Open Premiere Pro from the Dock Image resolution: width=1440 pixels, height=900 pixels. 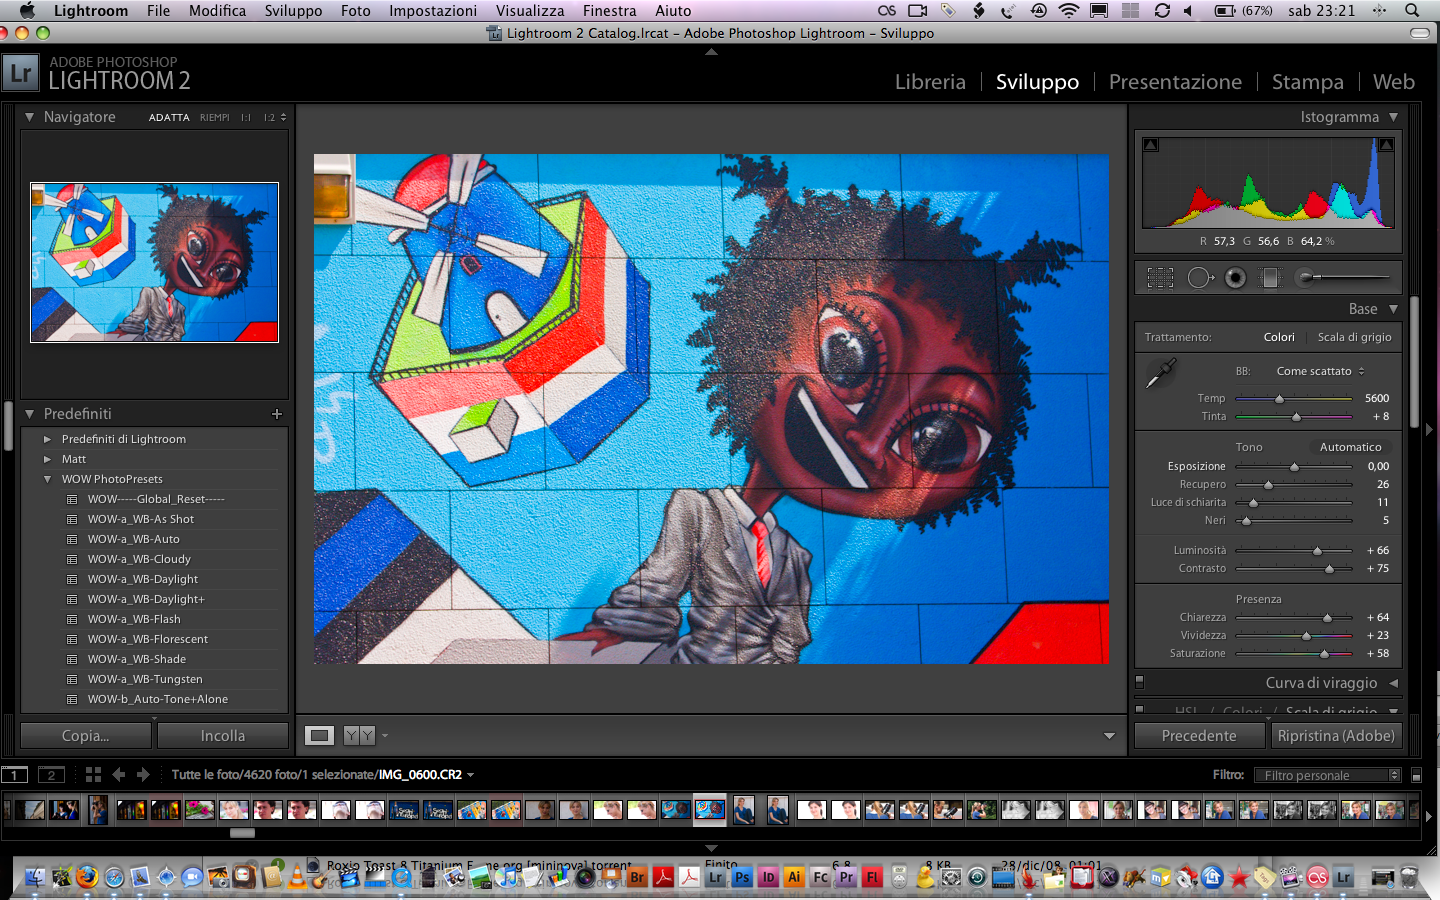tap(846, 878)
